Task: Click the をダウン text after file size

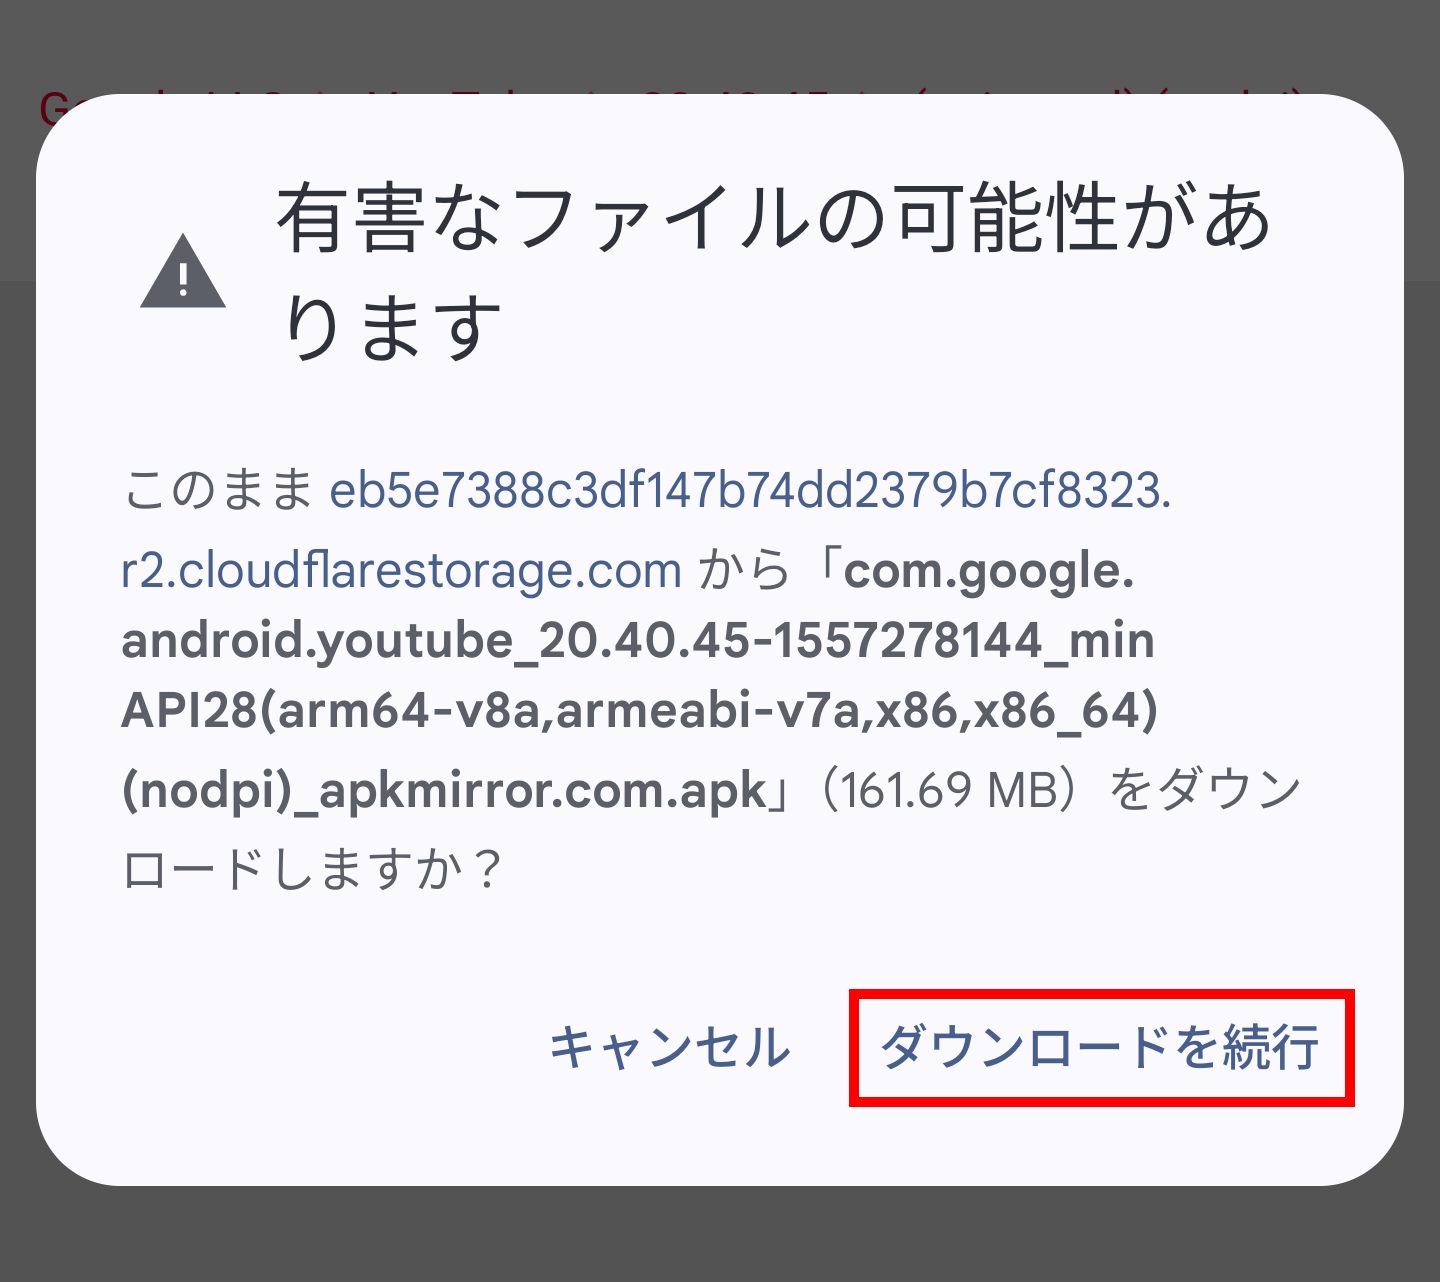Action: (1205, 791)
